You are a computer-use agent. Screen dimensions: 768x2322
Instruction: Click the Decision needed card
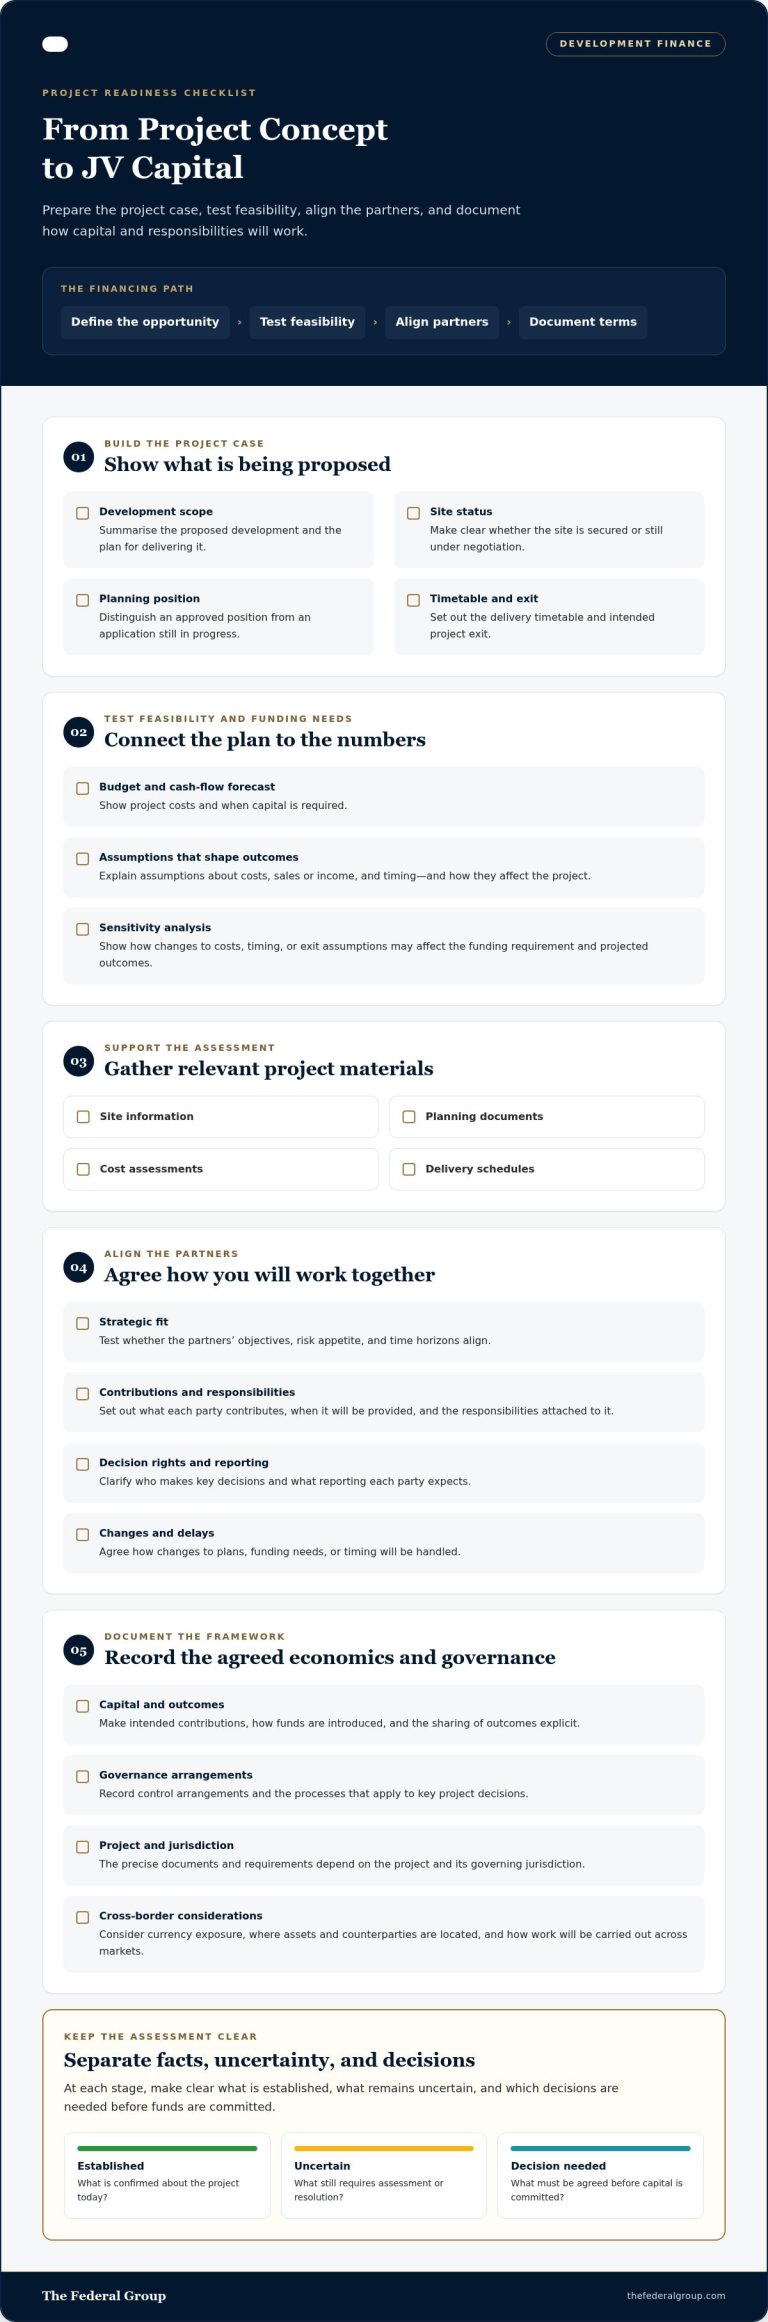[600, 2175]
